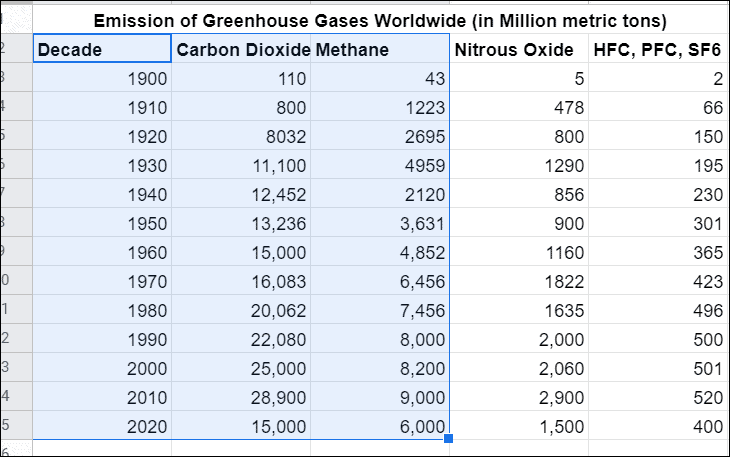Click Carbon Dioxide value 22,080

[241, 338]
